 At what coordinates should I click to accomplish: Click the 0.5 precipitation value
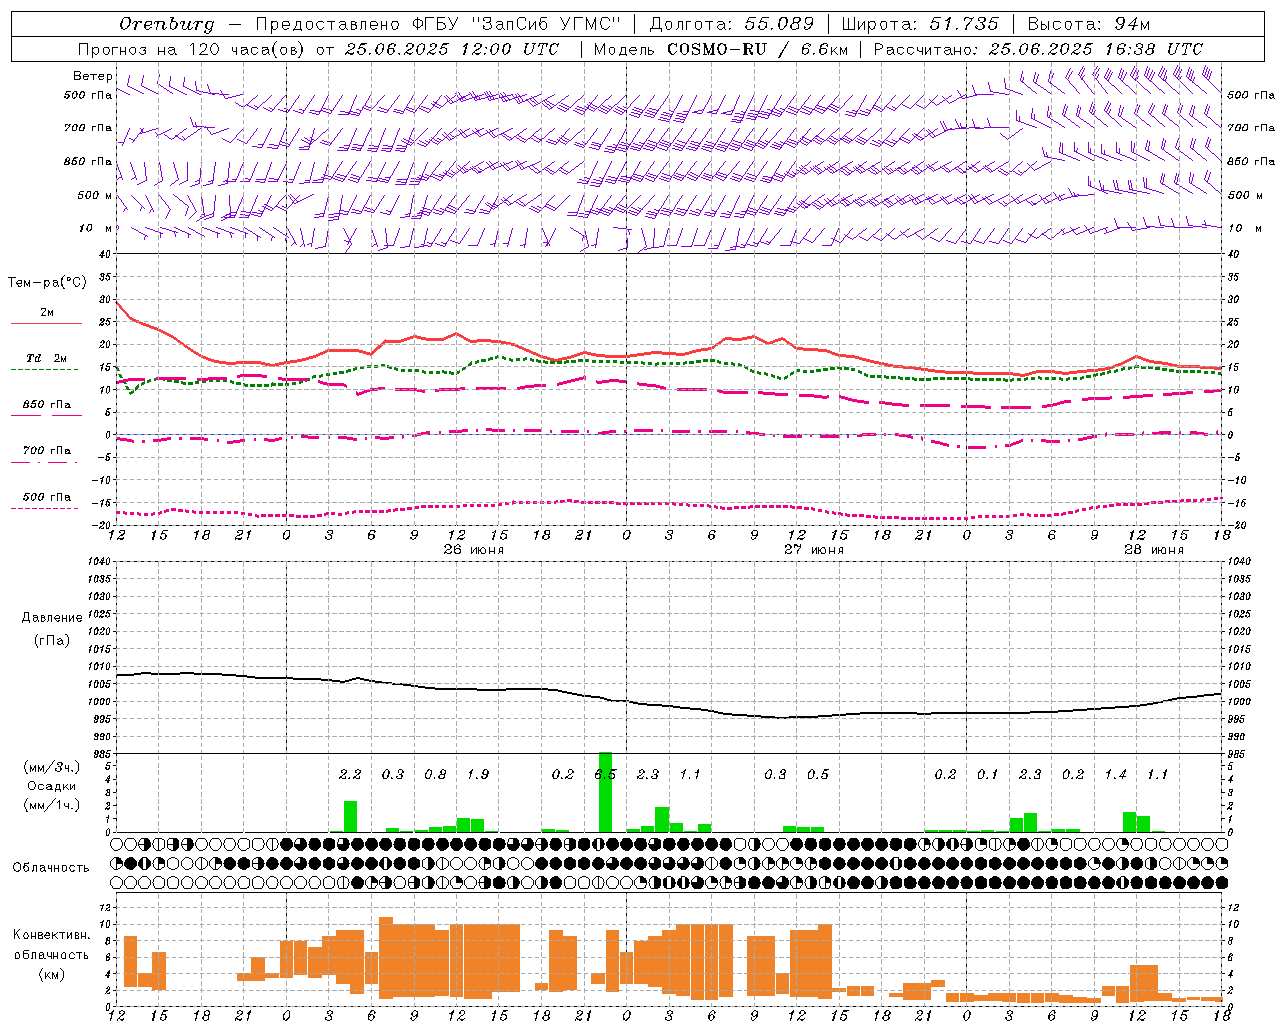click(818, 775)
